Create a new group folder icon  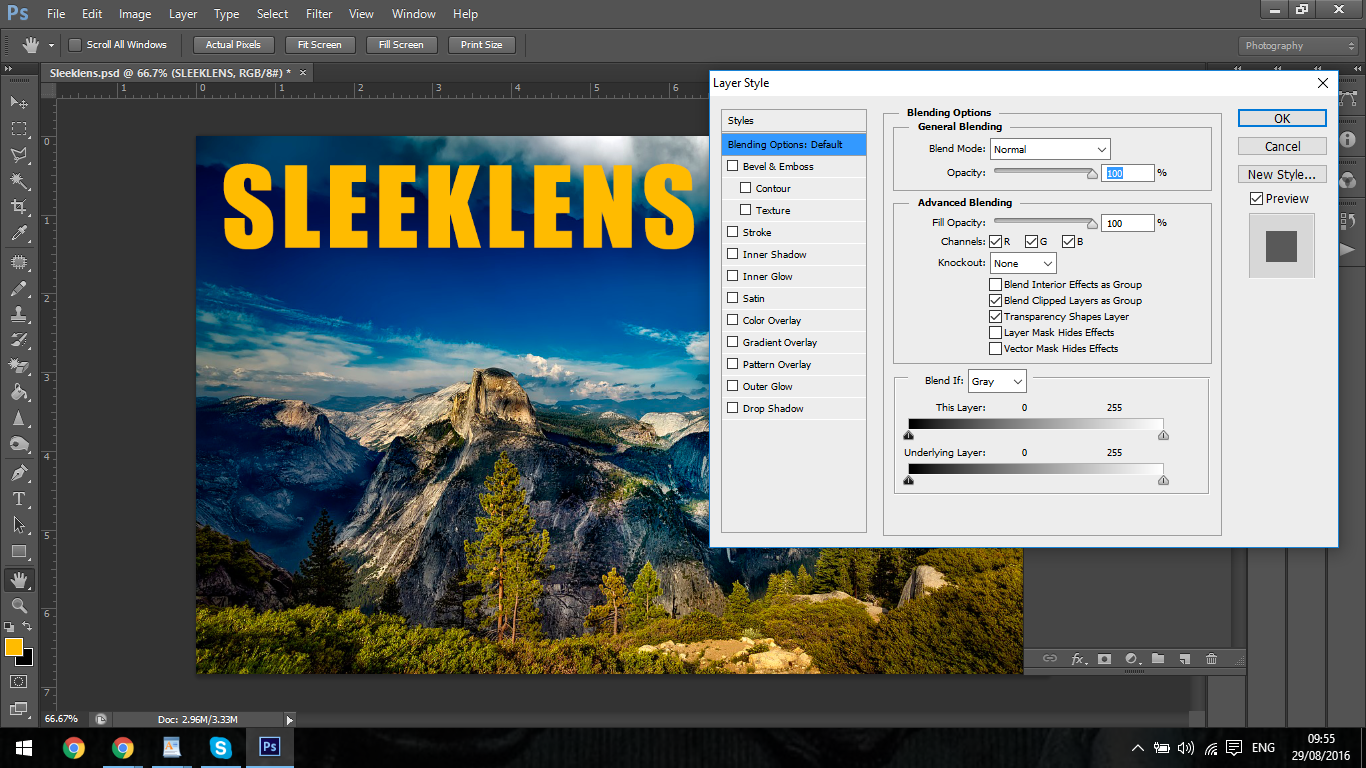click(x=1158, y=659)
